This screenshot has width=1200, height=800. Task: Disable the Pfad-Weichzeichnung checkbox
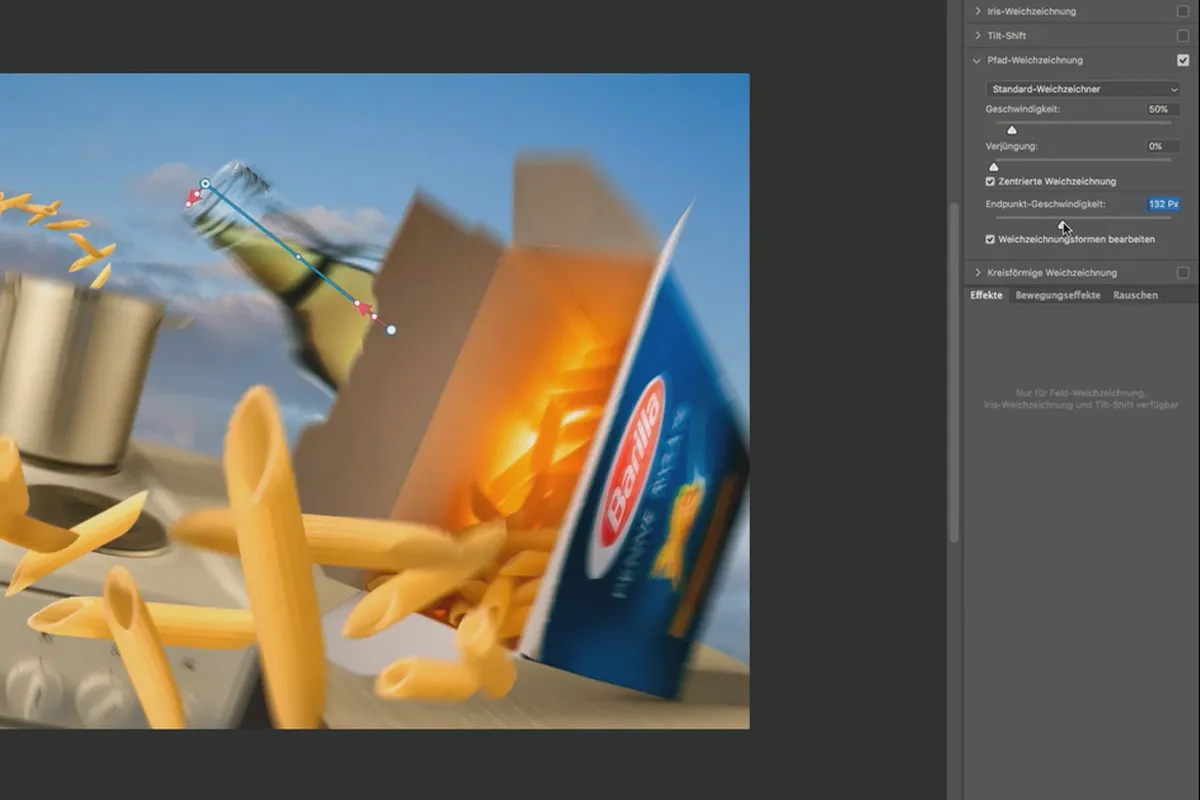[1183, 60]
